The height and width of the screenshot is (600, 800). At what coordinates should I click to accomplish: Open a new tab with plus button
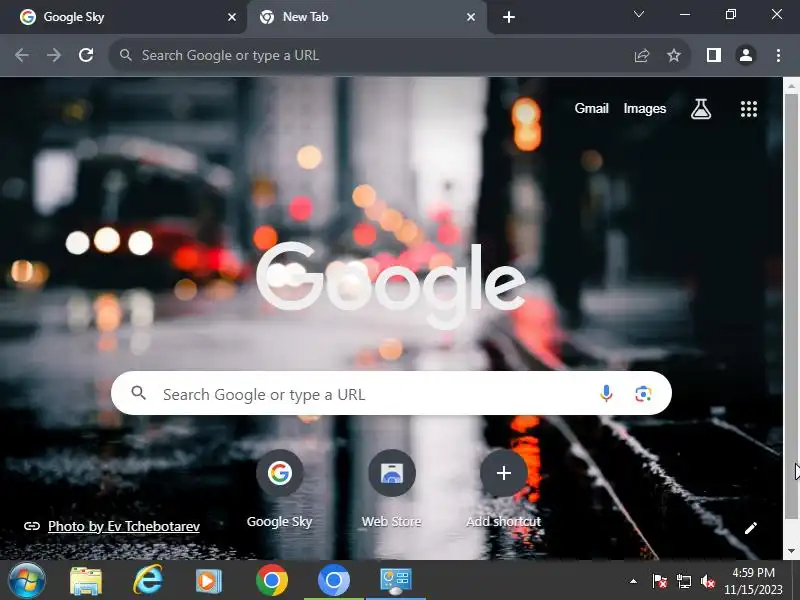509,17
